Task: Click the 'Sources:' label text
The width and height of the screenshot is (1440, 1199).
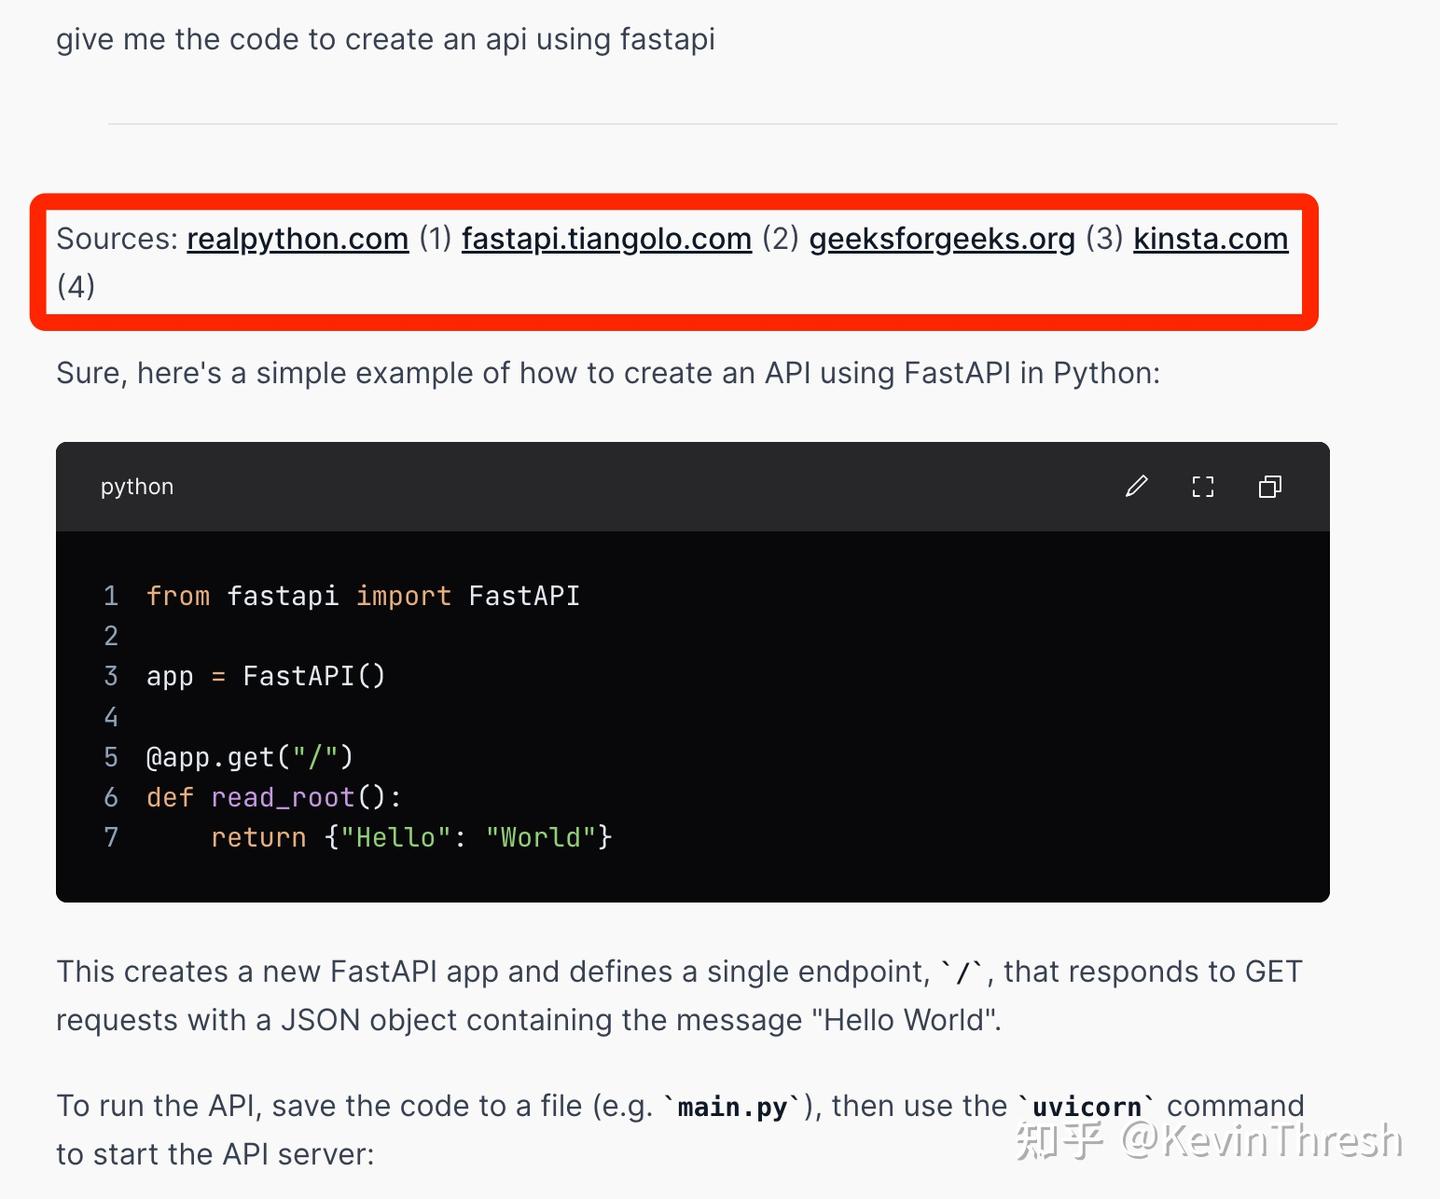Action: [x=117, y=239]
